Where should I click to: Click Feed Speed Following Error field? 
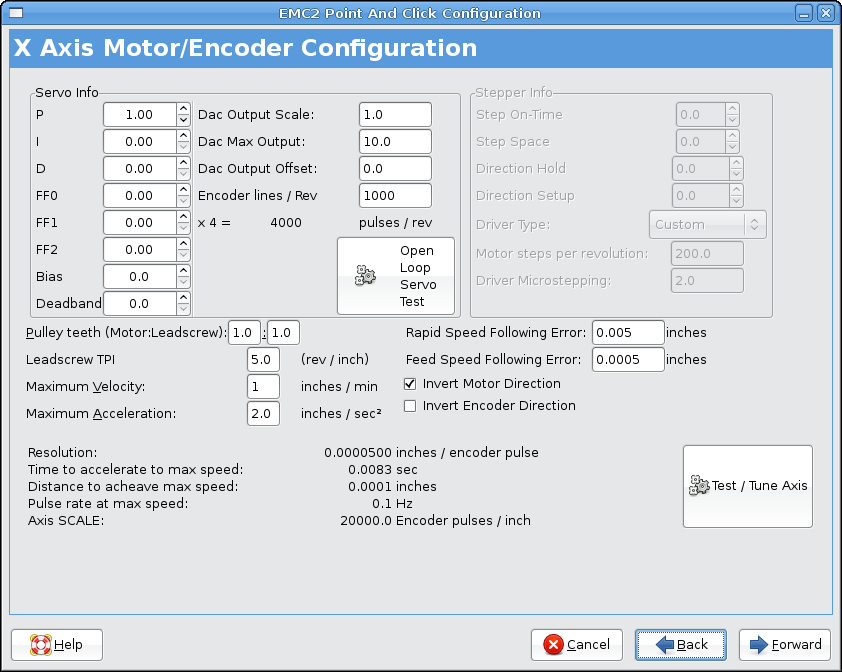[x=628, y=359]
